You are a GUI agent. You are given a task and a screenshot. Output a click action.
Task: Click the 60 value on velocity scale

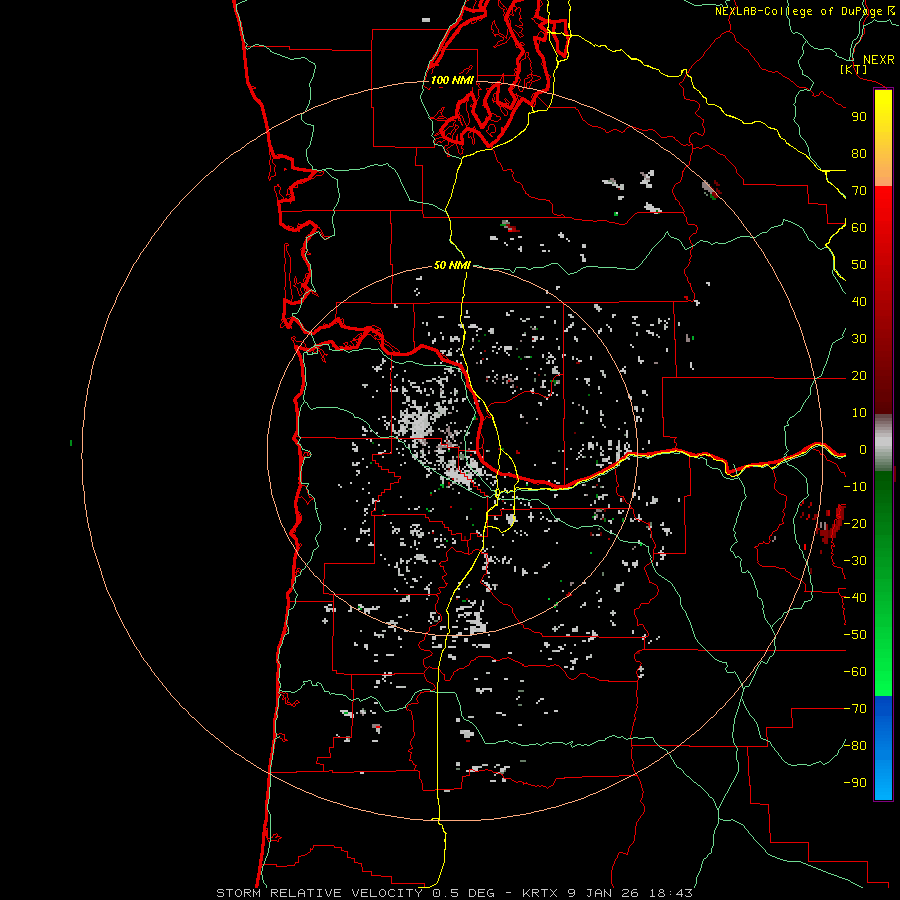tap(859, 227)
